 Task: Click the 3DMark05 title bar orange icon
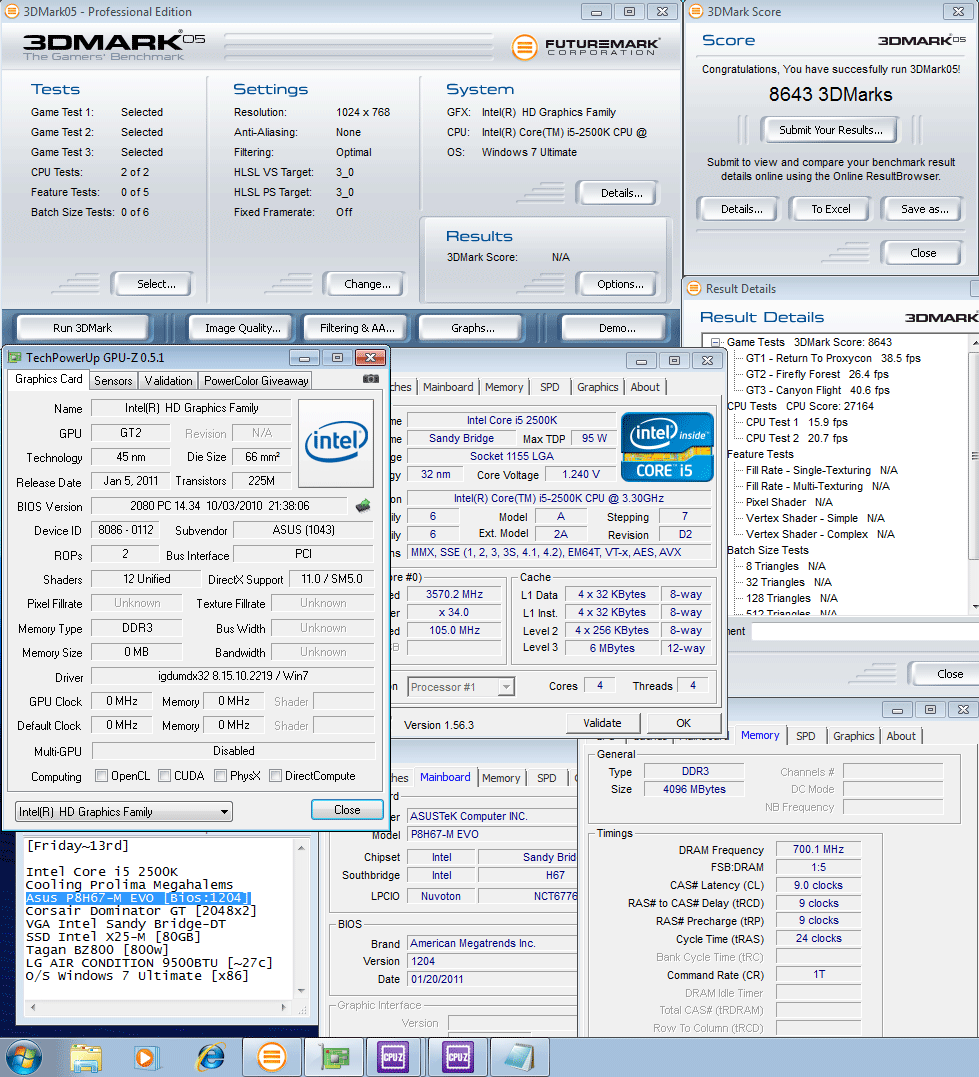click(x=12, y=12)
